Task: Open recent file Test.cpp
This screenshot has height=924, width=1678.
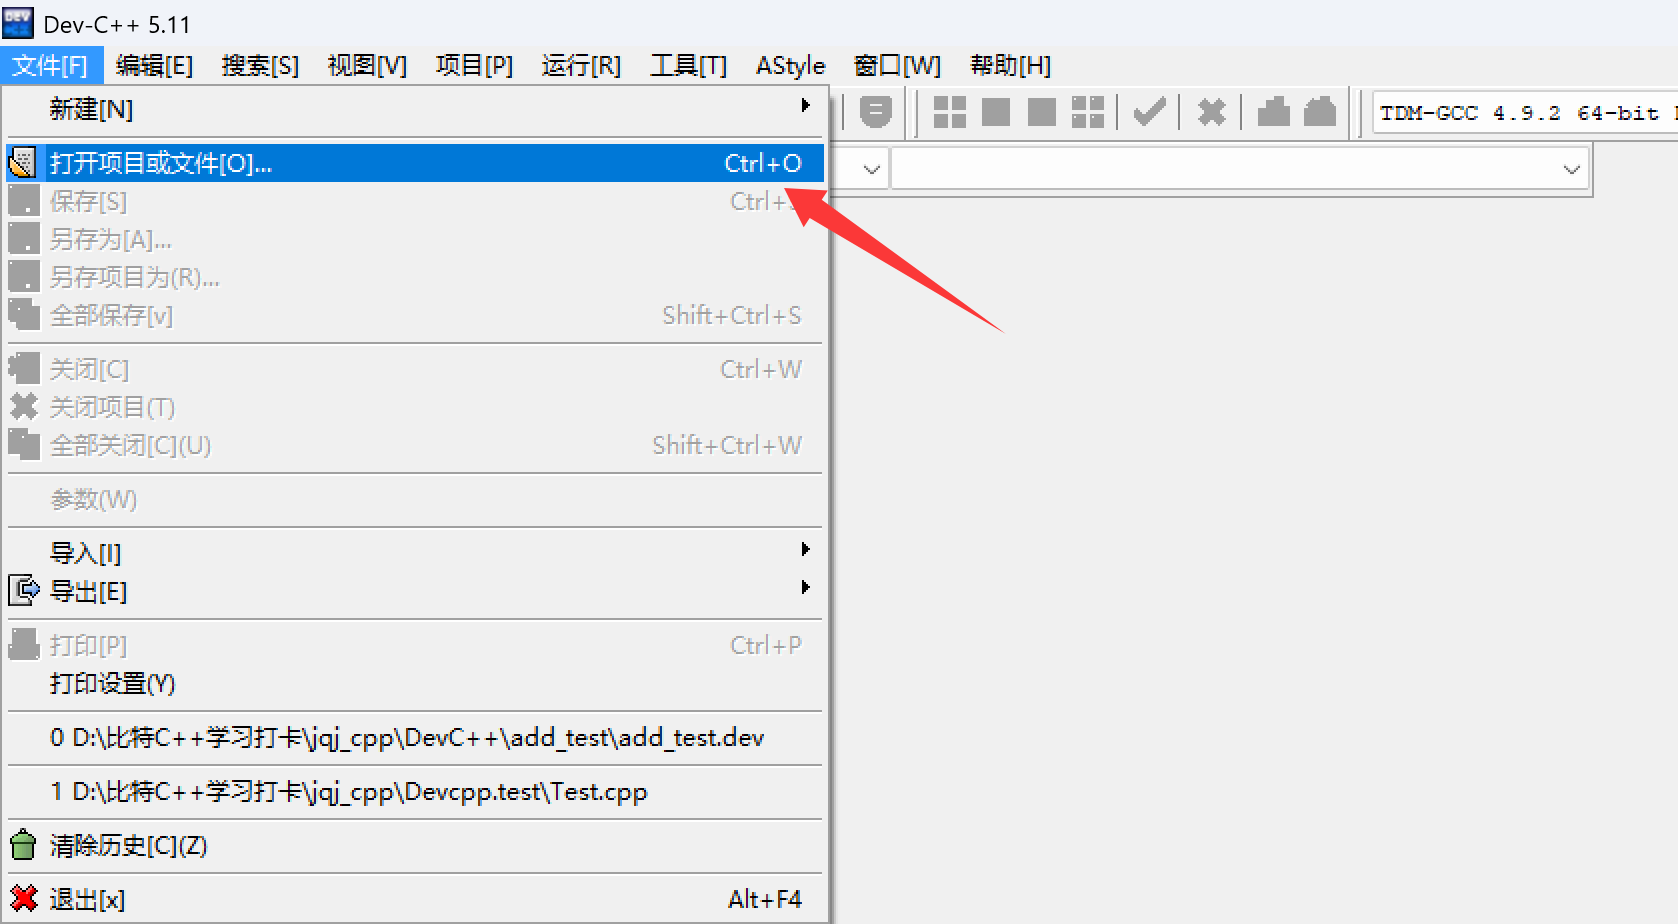Action: coord(415,792)
